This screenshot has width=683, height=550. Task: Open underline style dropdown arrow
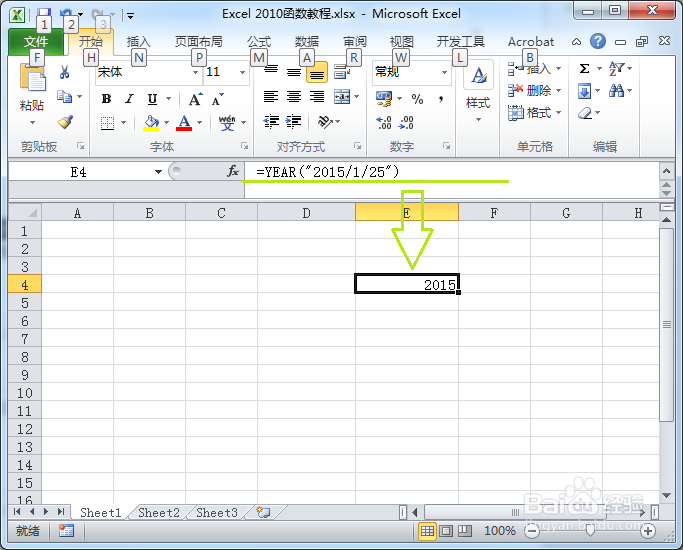click(168, 99)
